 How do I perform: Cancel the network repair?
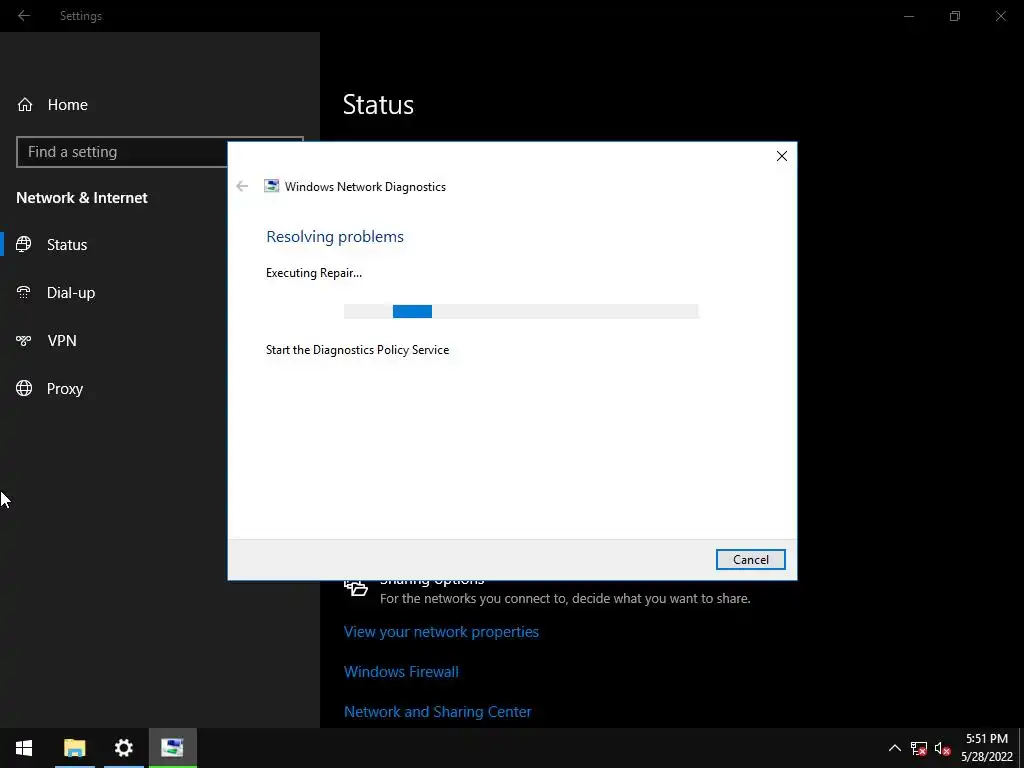click(750, 560)
